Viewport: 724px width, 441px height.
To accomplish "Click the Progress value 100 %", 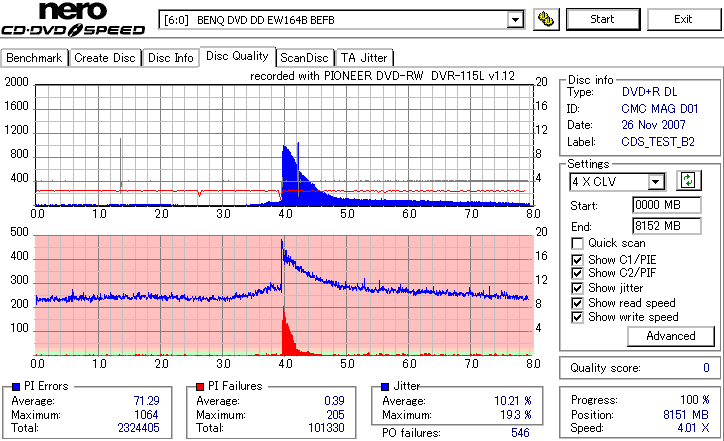I will click(x=695, y=400).
